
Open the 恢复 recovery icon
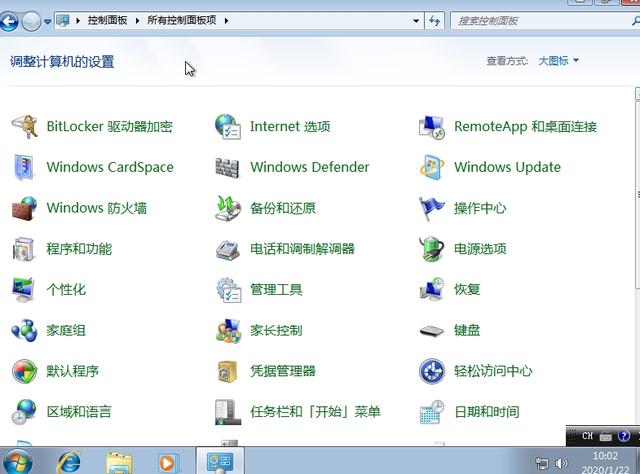coord(432,289)
